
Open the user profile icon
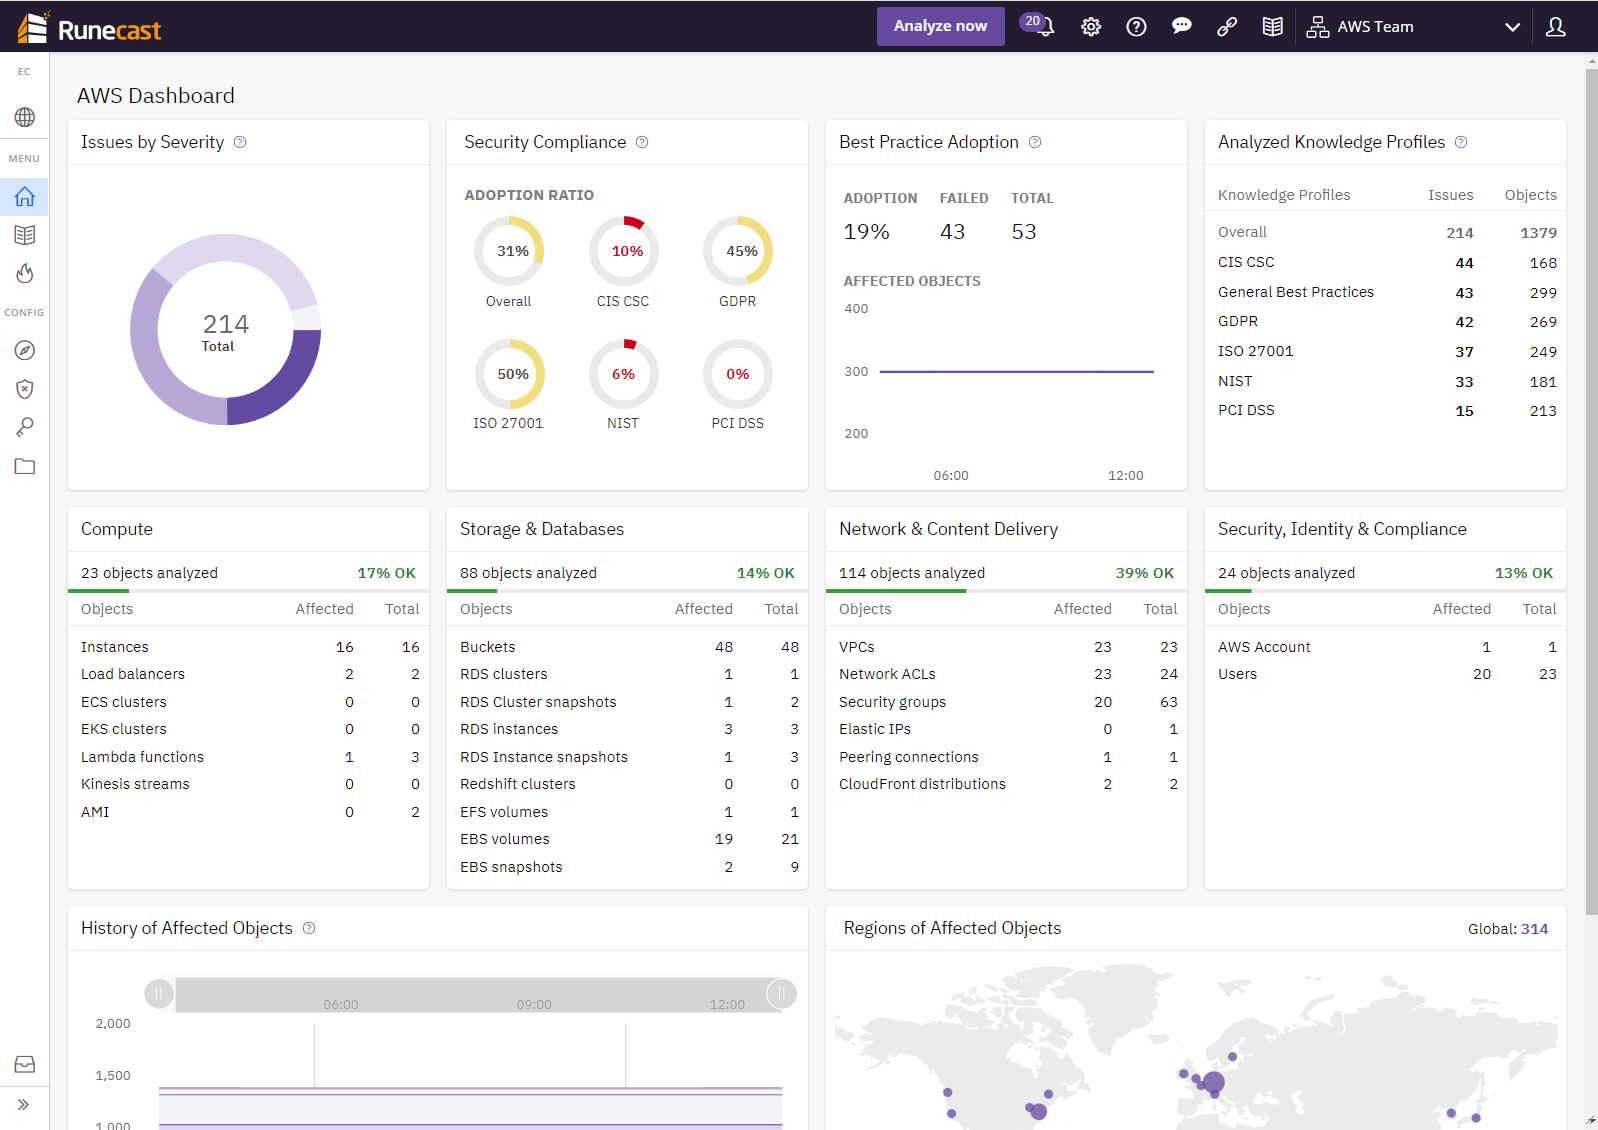click(1555, 27)
